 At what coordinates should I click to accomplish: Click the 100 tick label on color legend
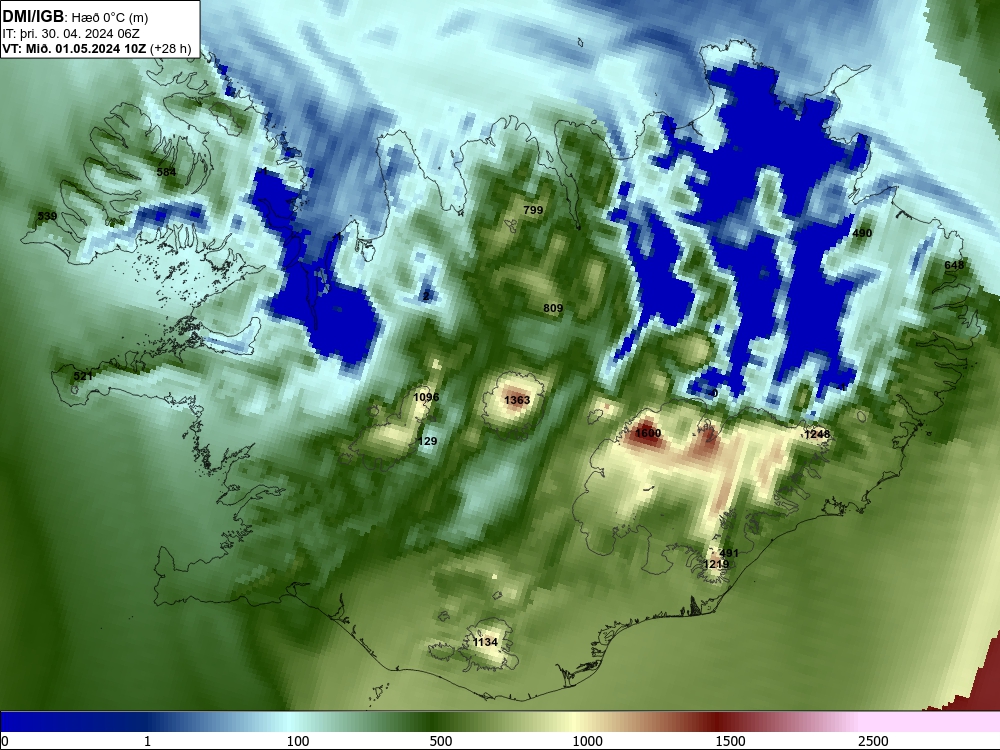click(298, 741)
